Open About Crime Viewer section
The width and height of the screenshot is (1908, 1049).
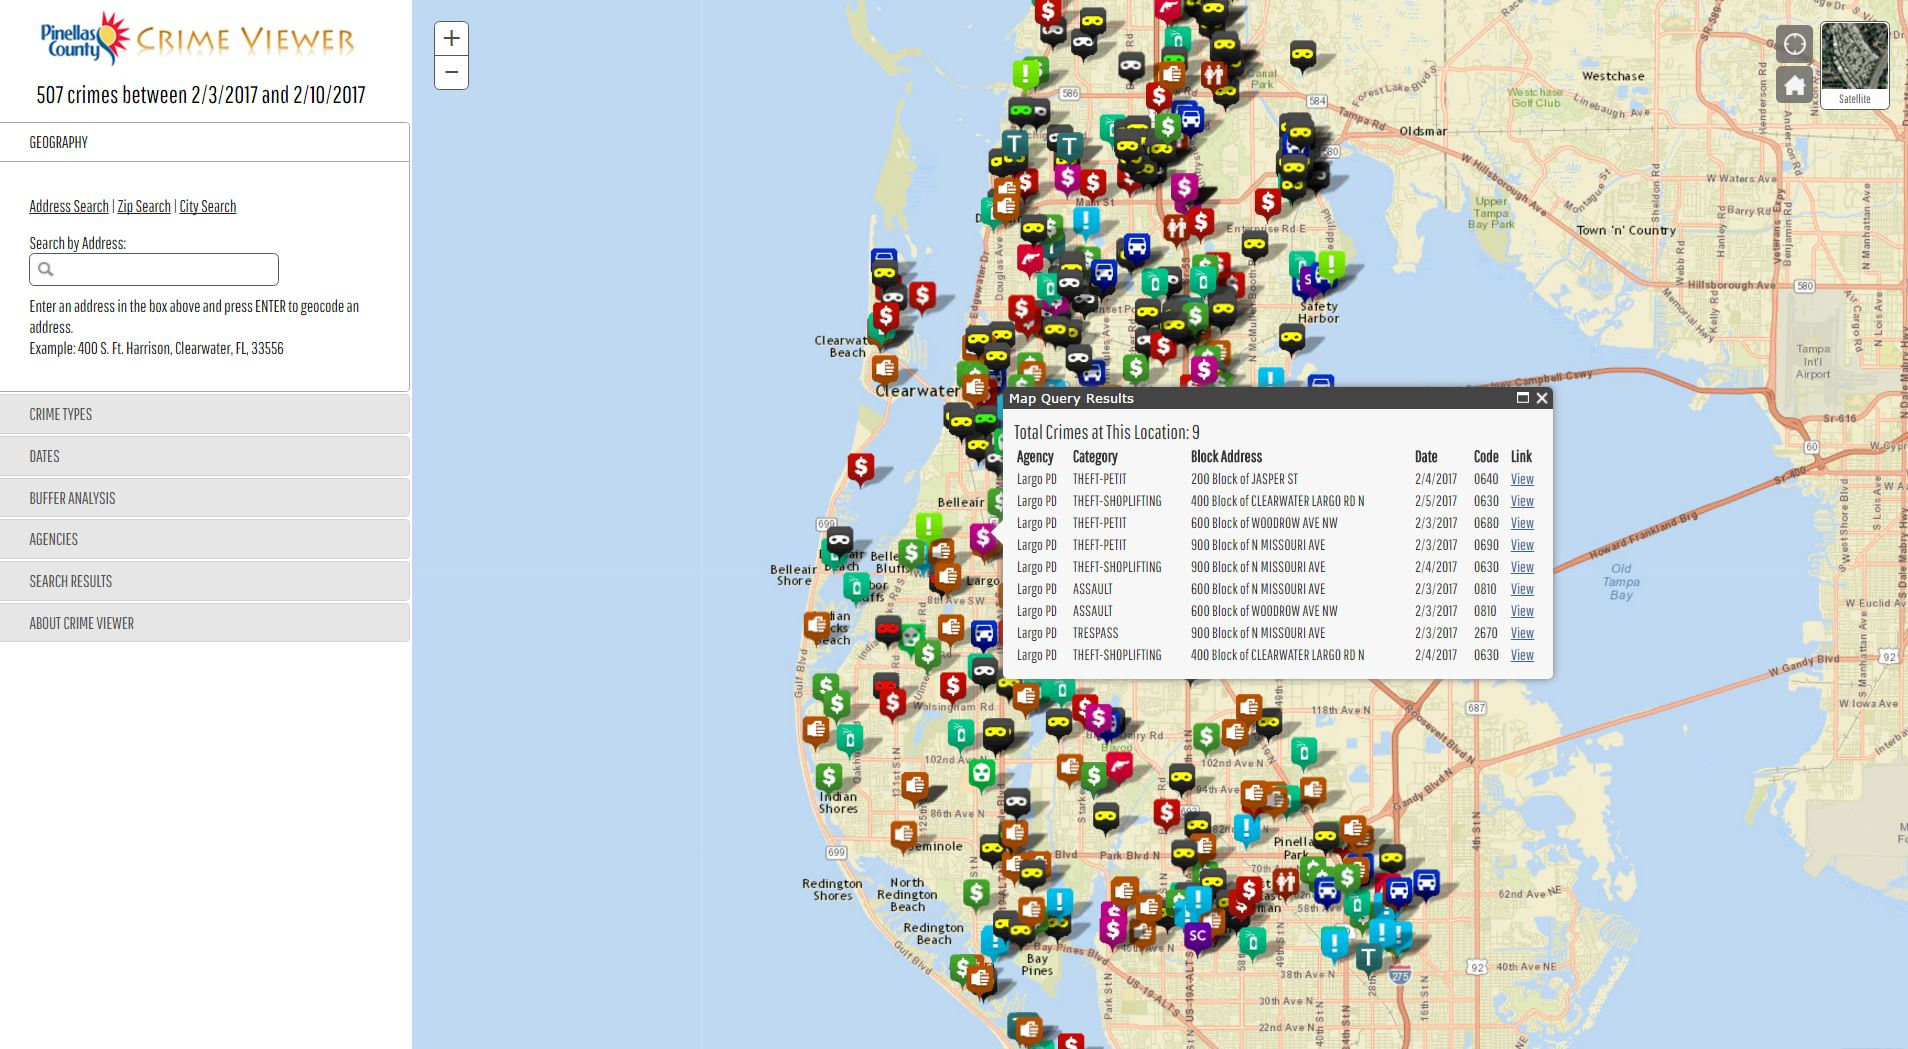click(205, 623)
